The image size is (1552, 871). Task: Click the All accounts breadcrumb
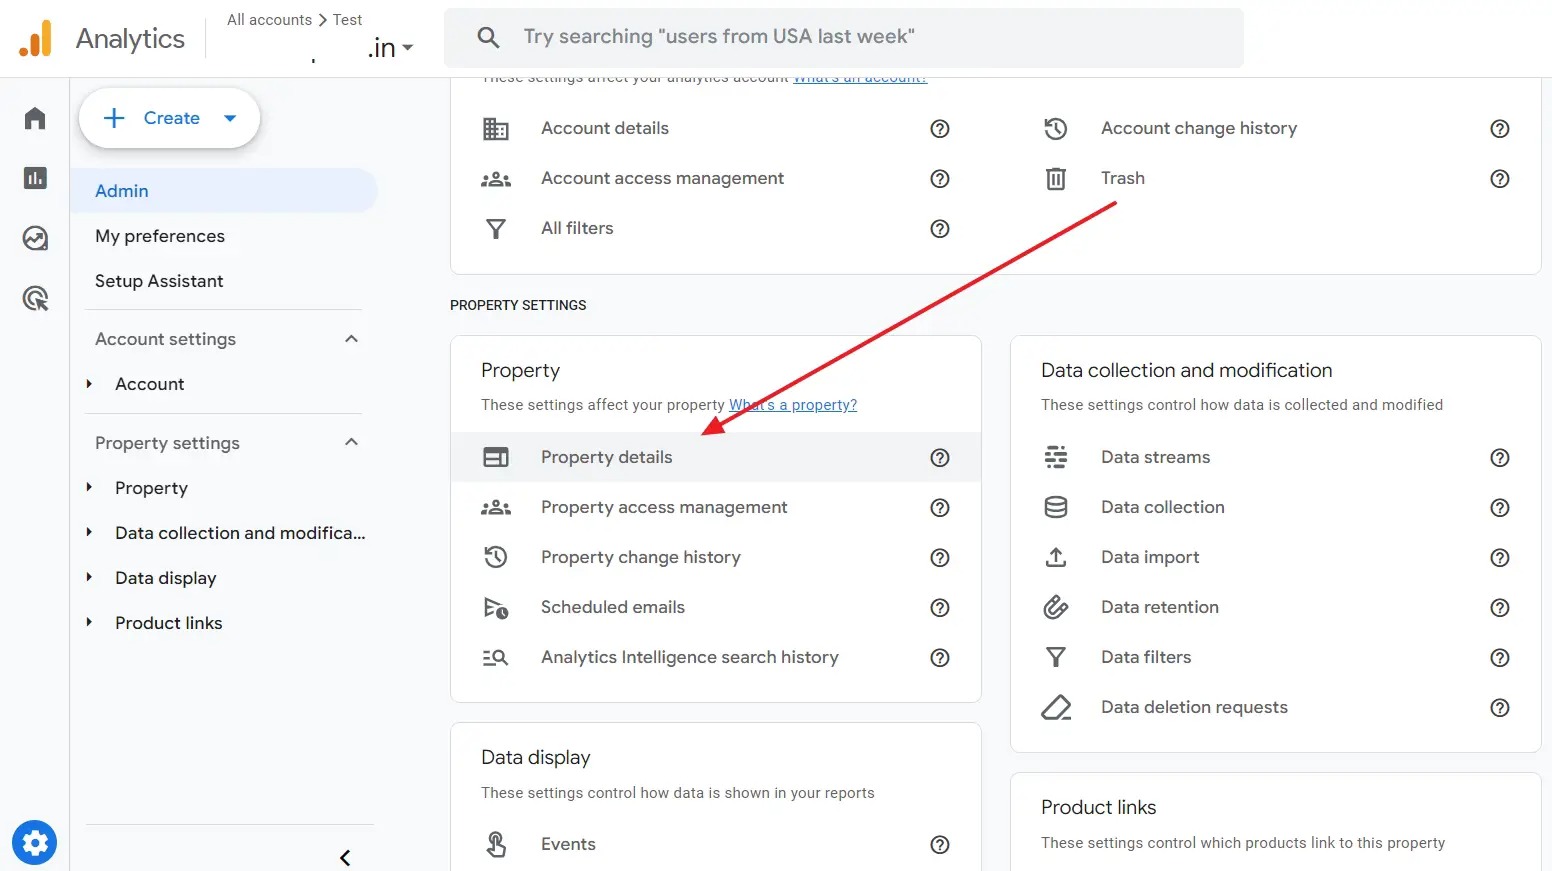(269, 19)
